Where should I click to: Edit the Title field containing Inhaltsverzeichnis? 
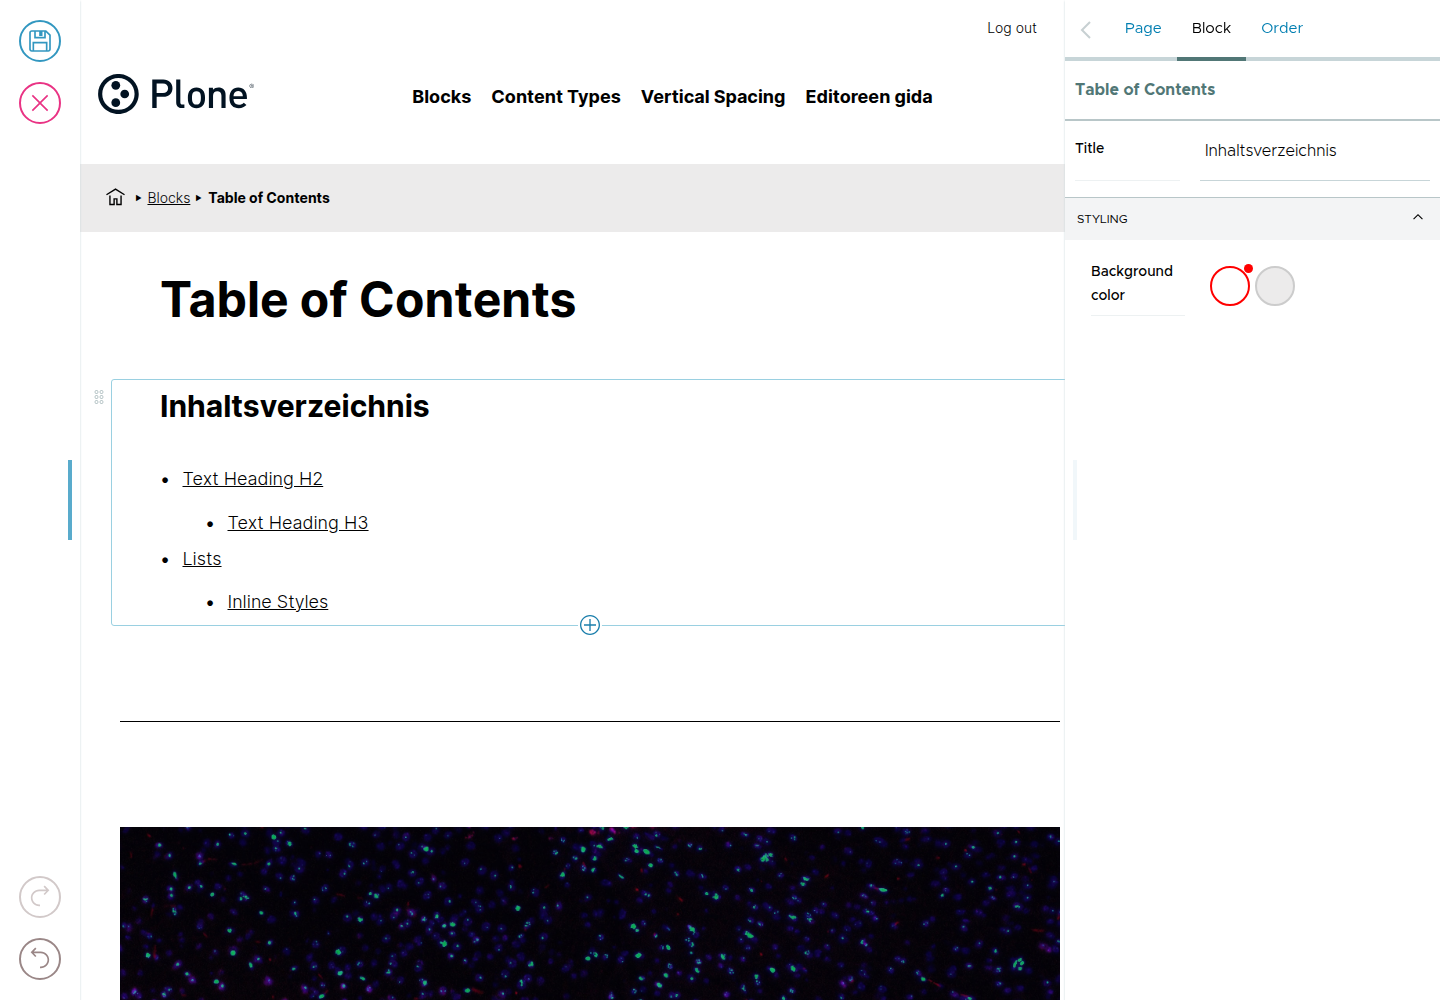click(1315, 151)
